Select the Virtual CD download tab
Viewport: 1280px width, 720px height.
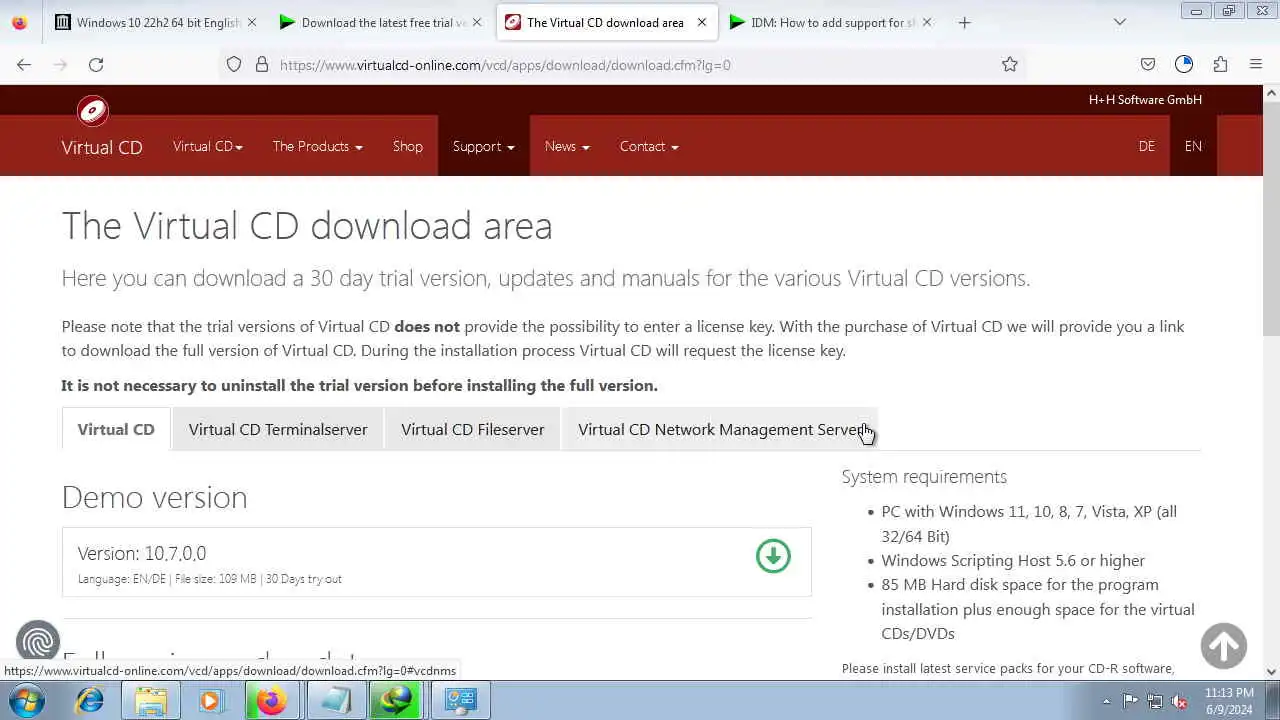point(116,429)
